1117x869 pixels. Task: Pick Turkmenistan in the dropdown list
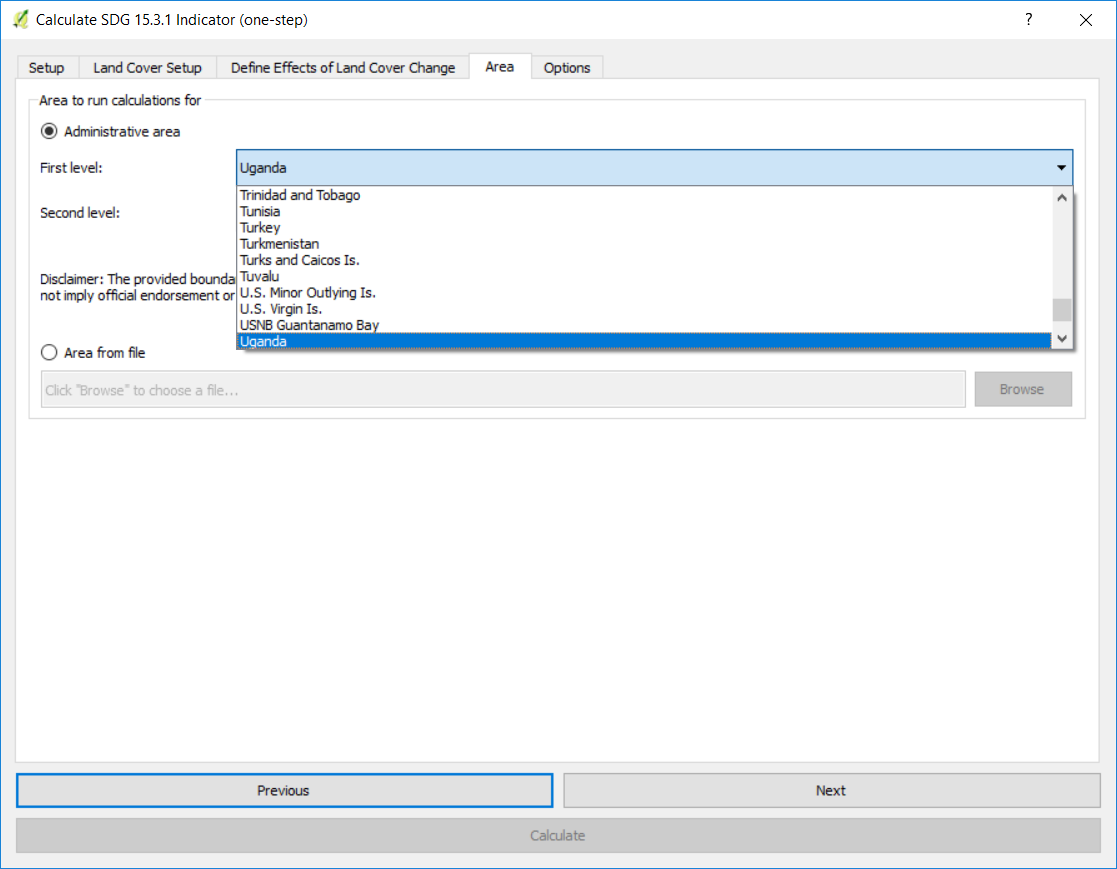(x=279, y=244)
